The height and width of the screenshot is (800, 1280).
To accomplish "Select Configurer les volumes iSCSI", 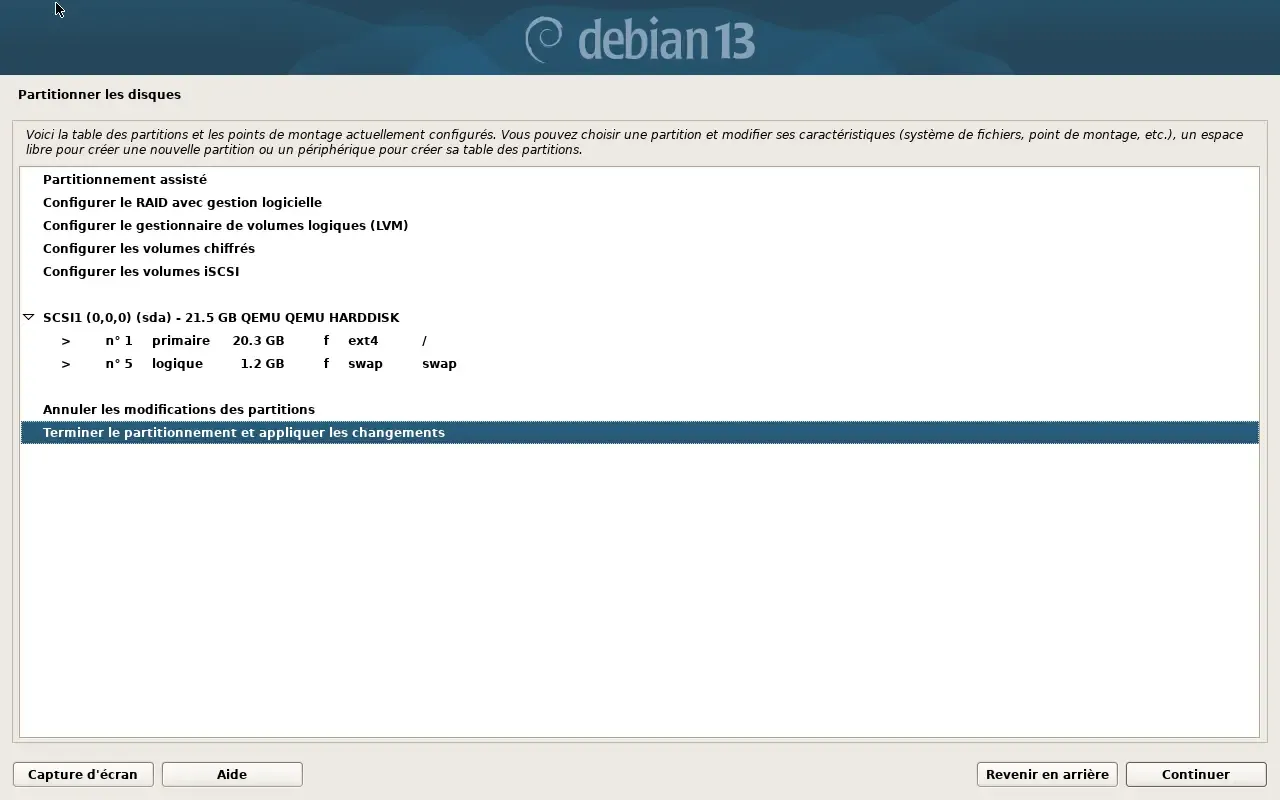I will [639, 272].
